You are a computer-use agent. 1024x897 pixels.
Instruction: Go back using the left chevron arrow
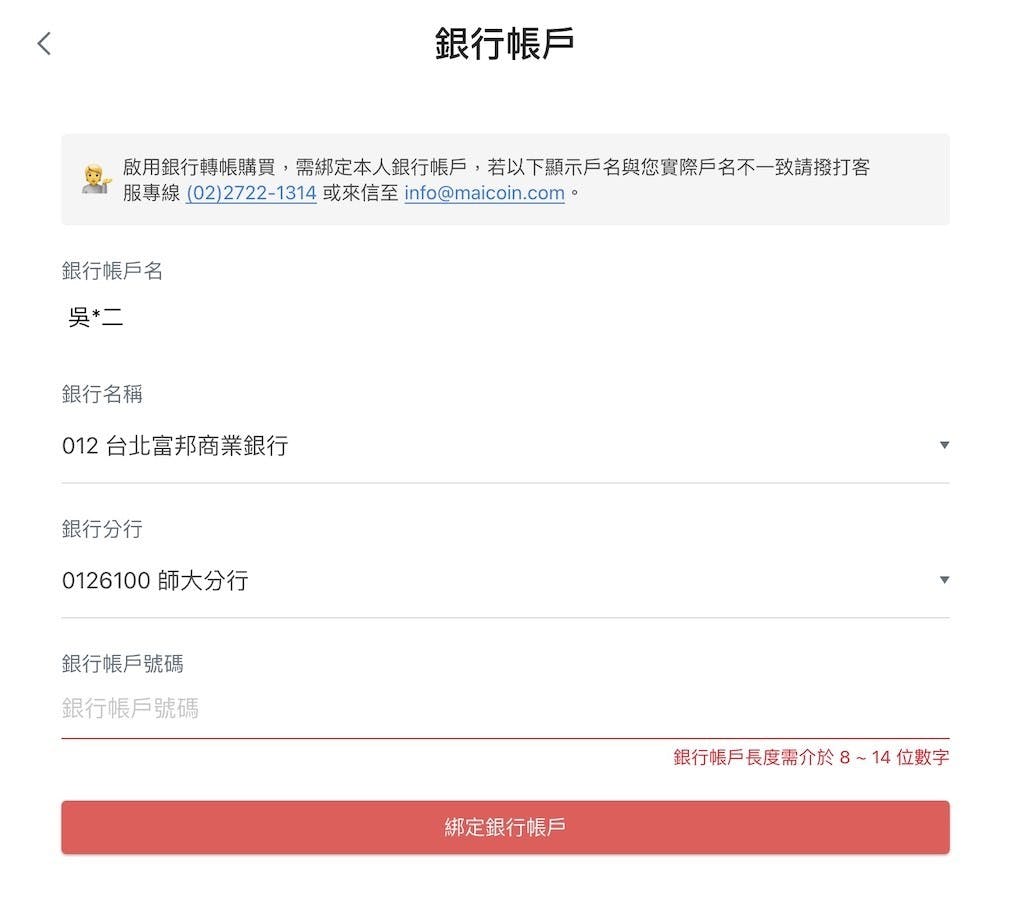pos(44,44)
